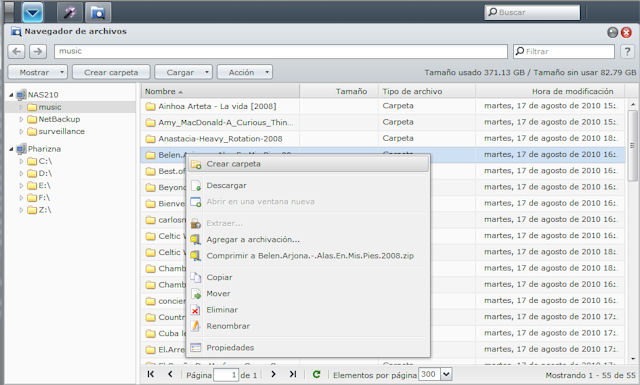640x385 pixels.
Task: Choose Mover in context menu
Action: 308,294
